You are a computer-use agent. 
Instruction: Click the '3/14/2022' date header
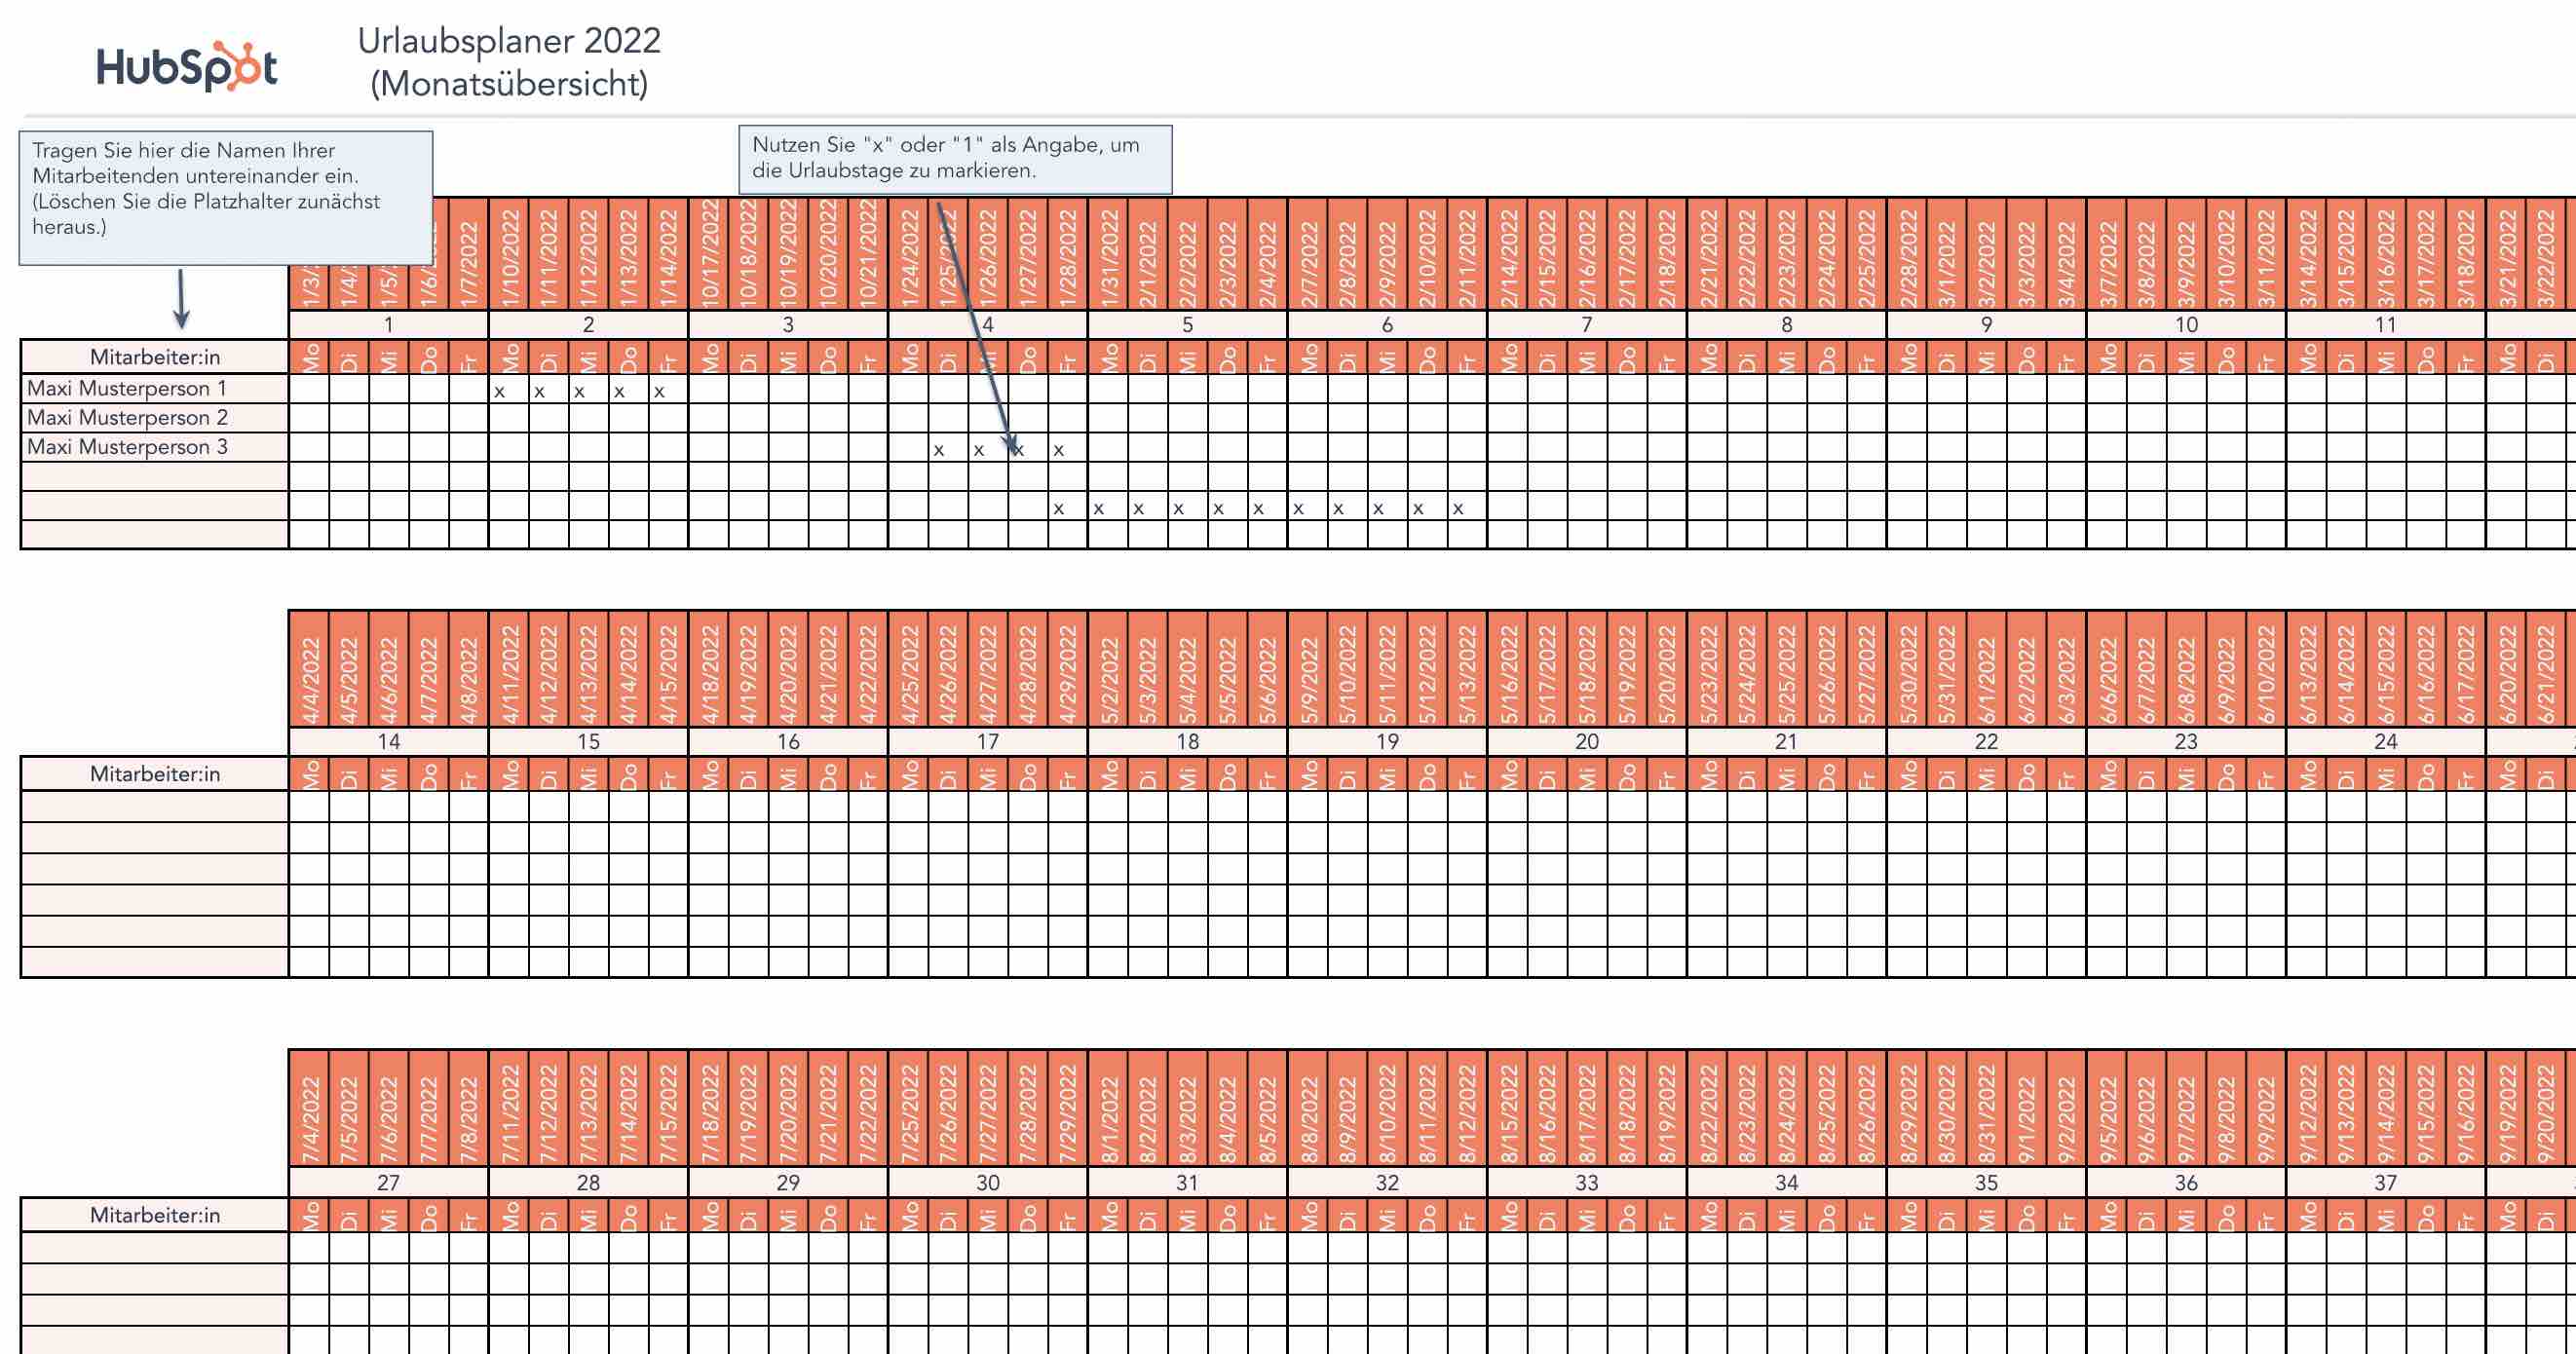click(2306, 254)
